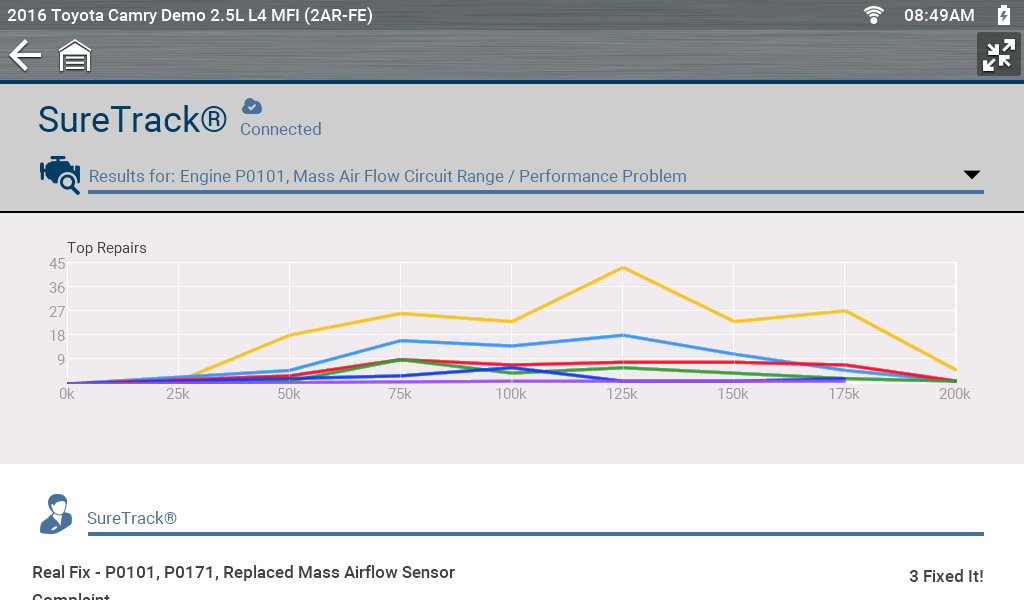Exit full screen with the collapse arrows icon
1024x600 pixels.
tap(998, 56)
